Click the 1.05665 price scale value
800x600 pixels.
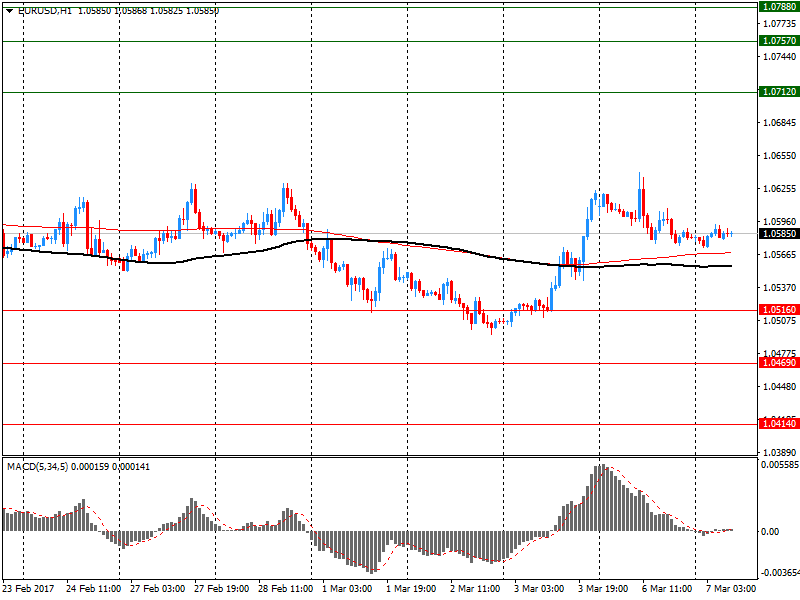(780, 255)
